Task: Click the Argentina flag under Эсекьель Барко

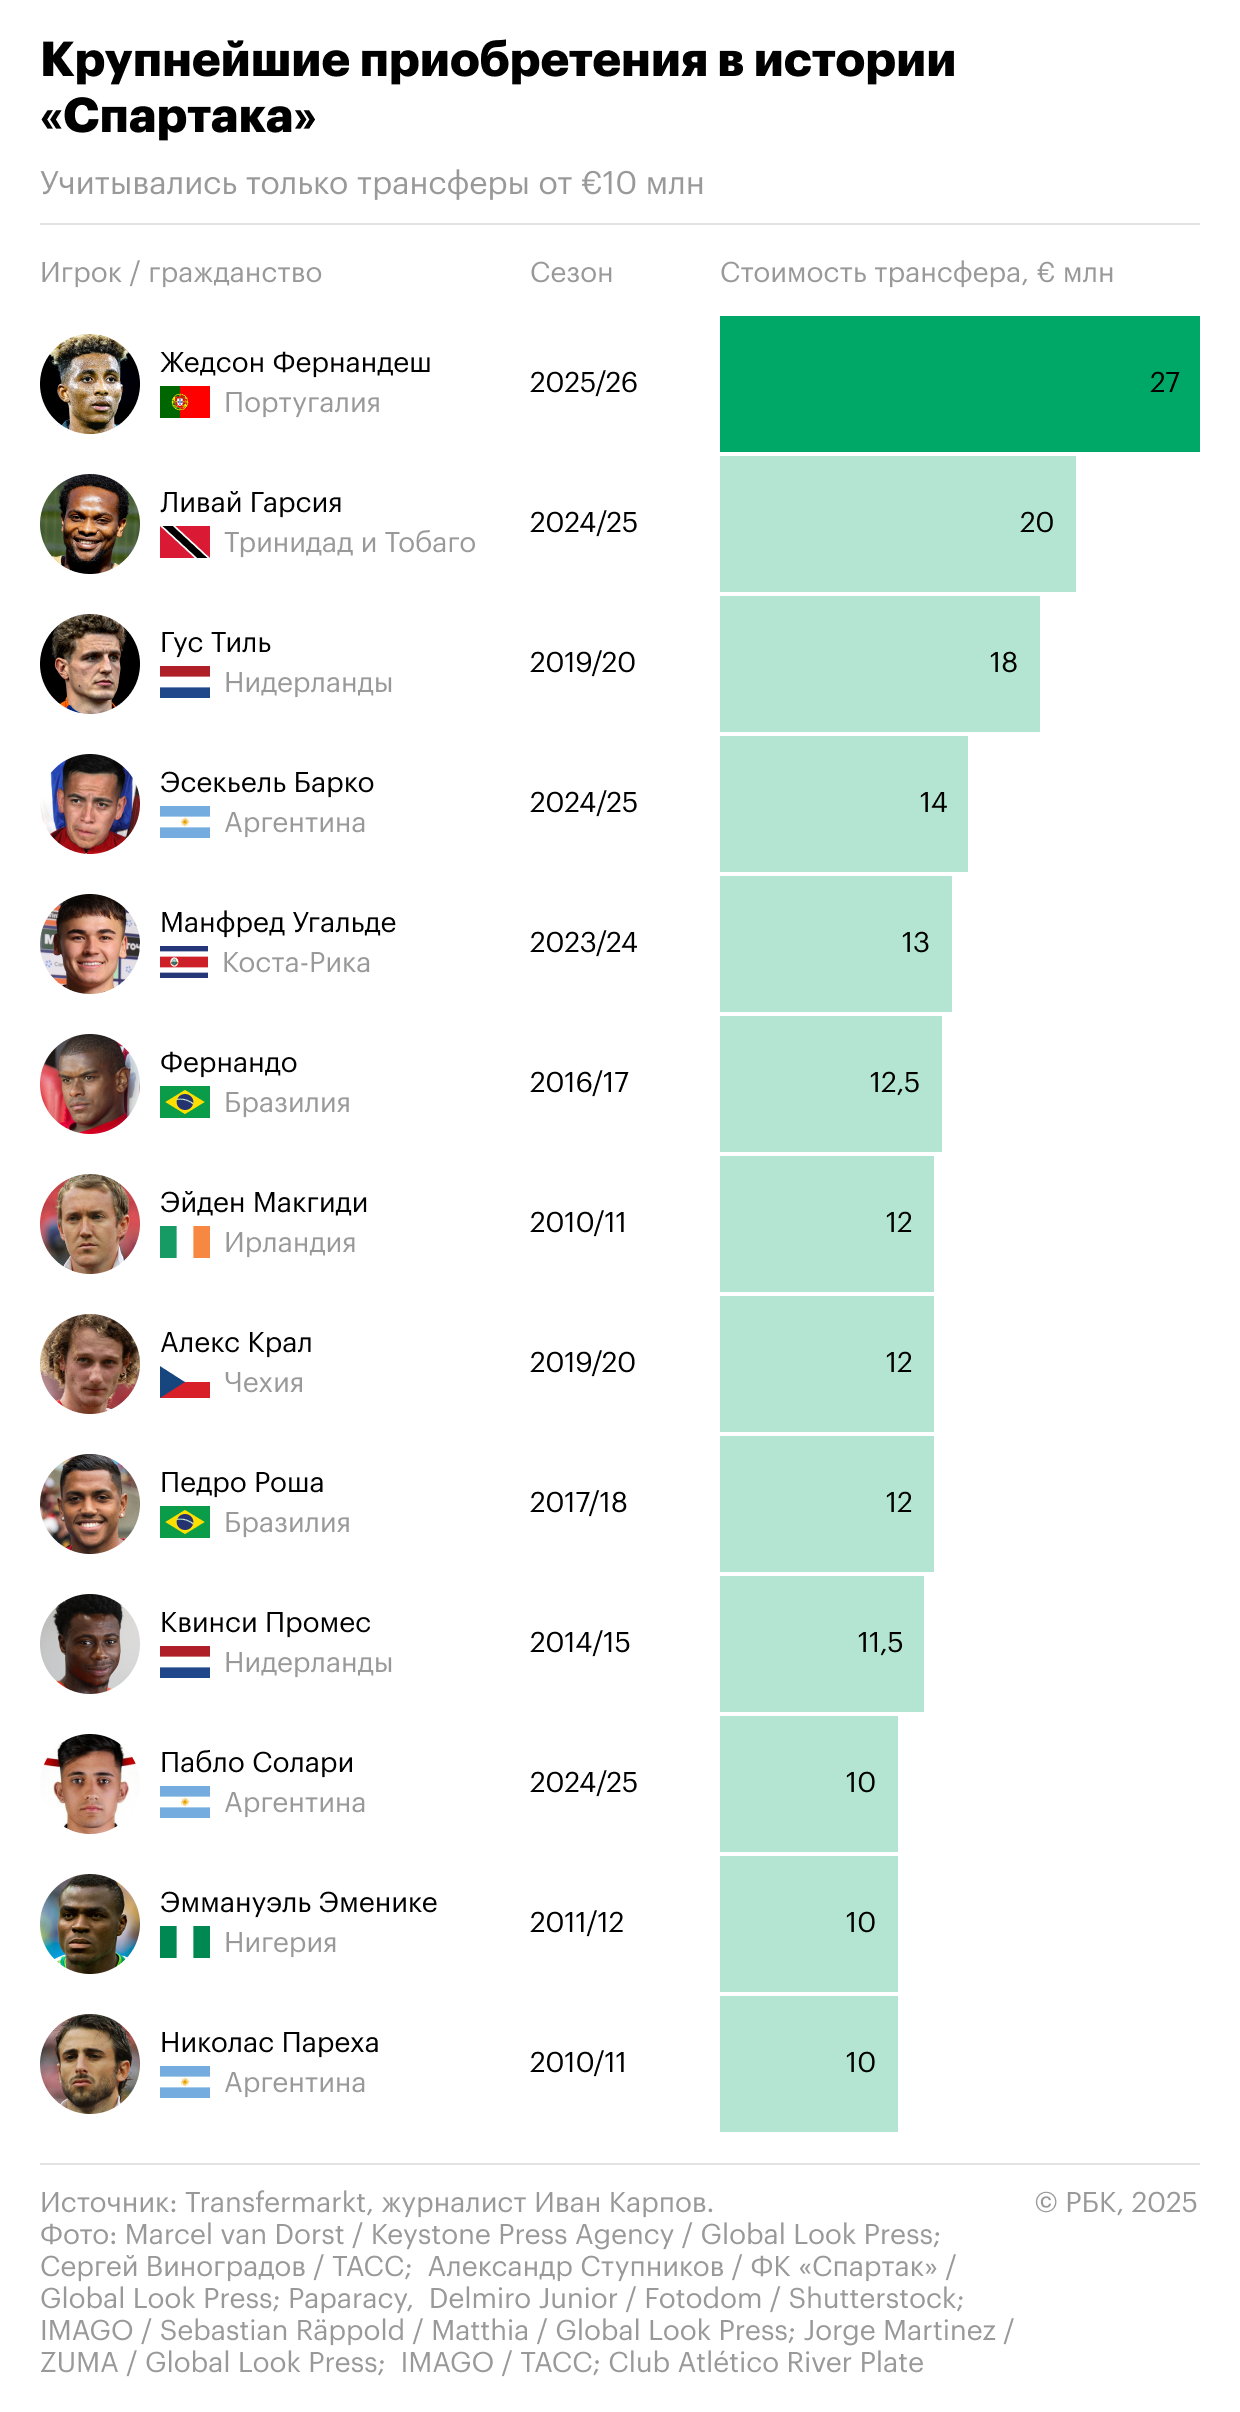Action: point(185,823)
